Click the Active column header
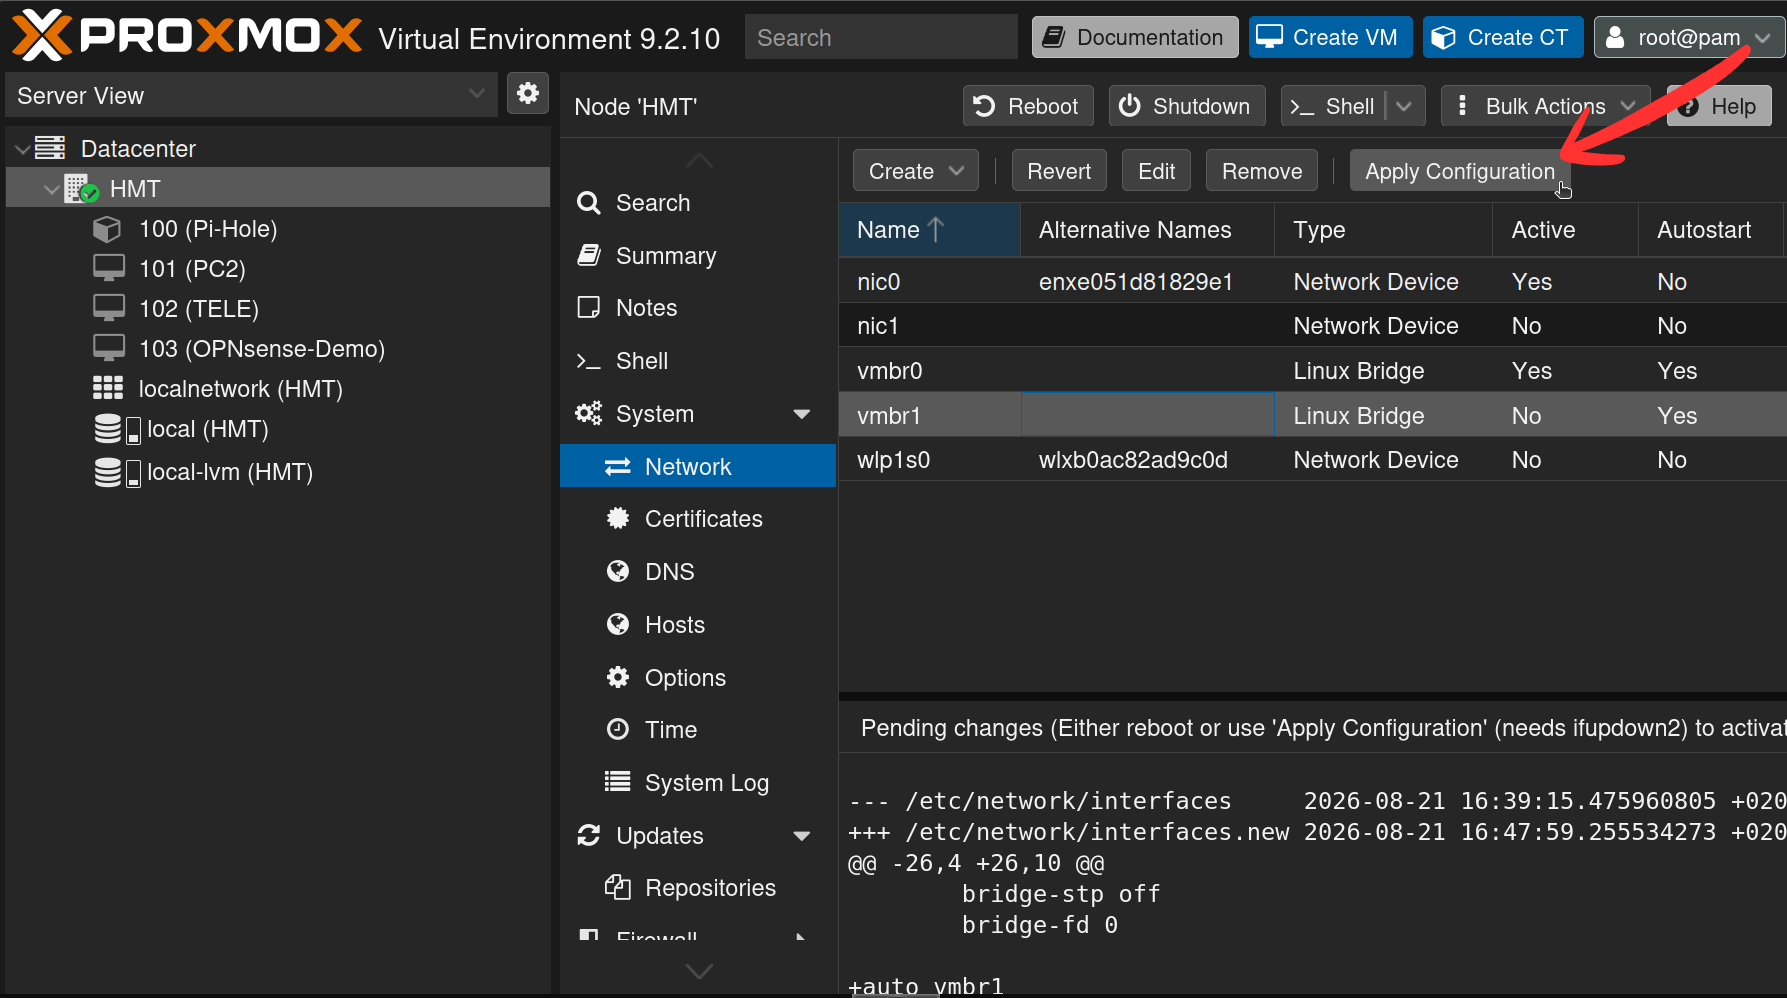 pos(1565,230)
